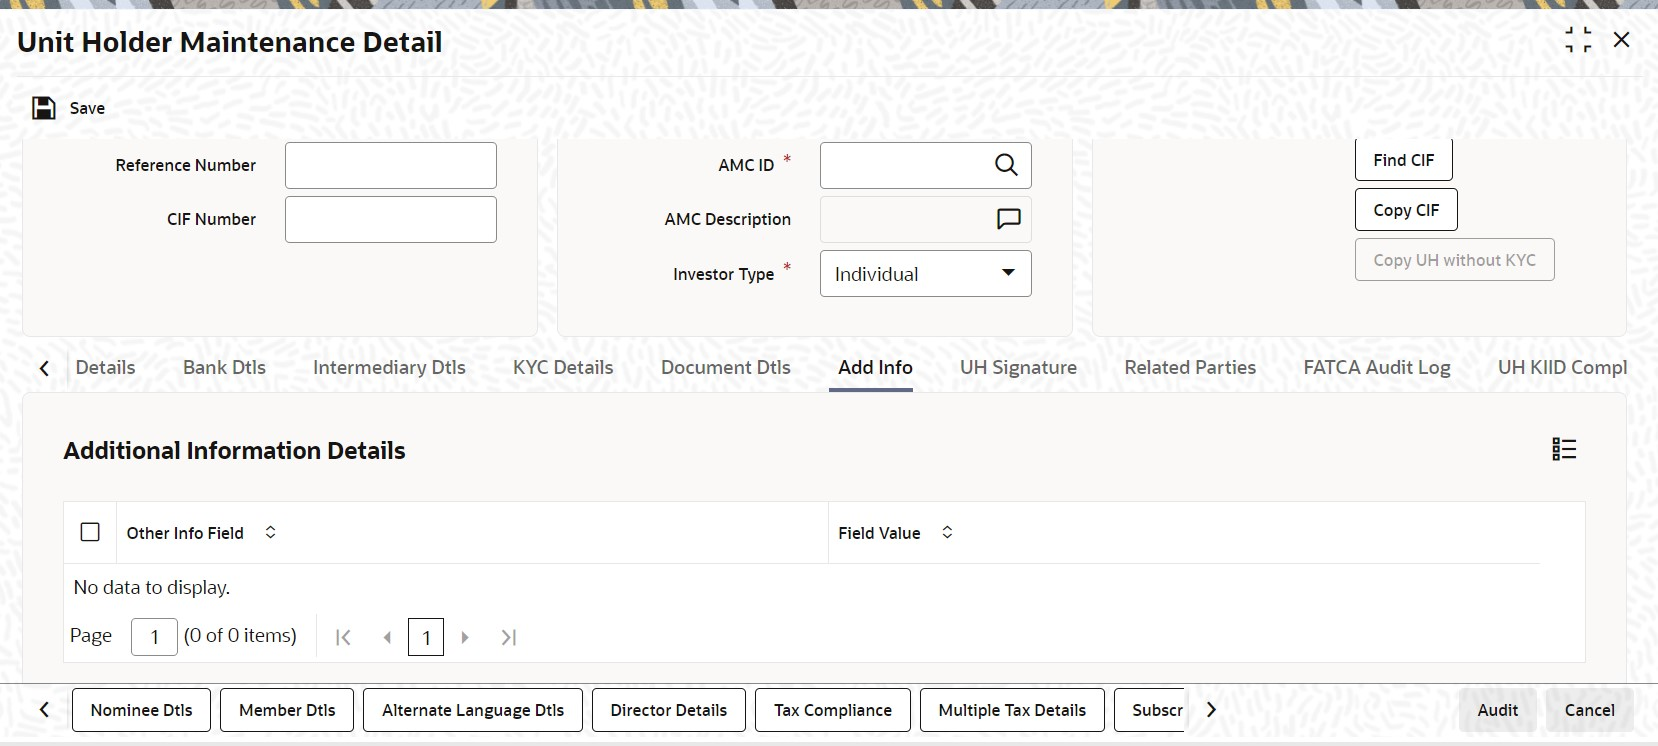Collapse the window with restore icon

1578,40
